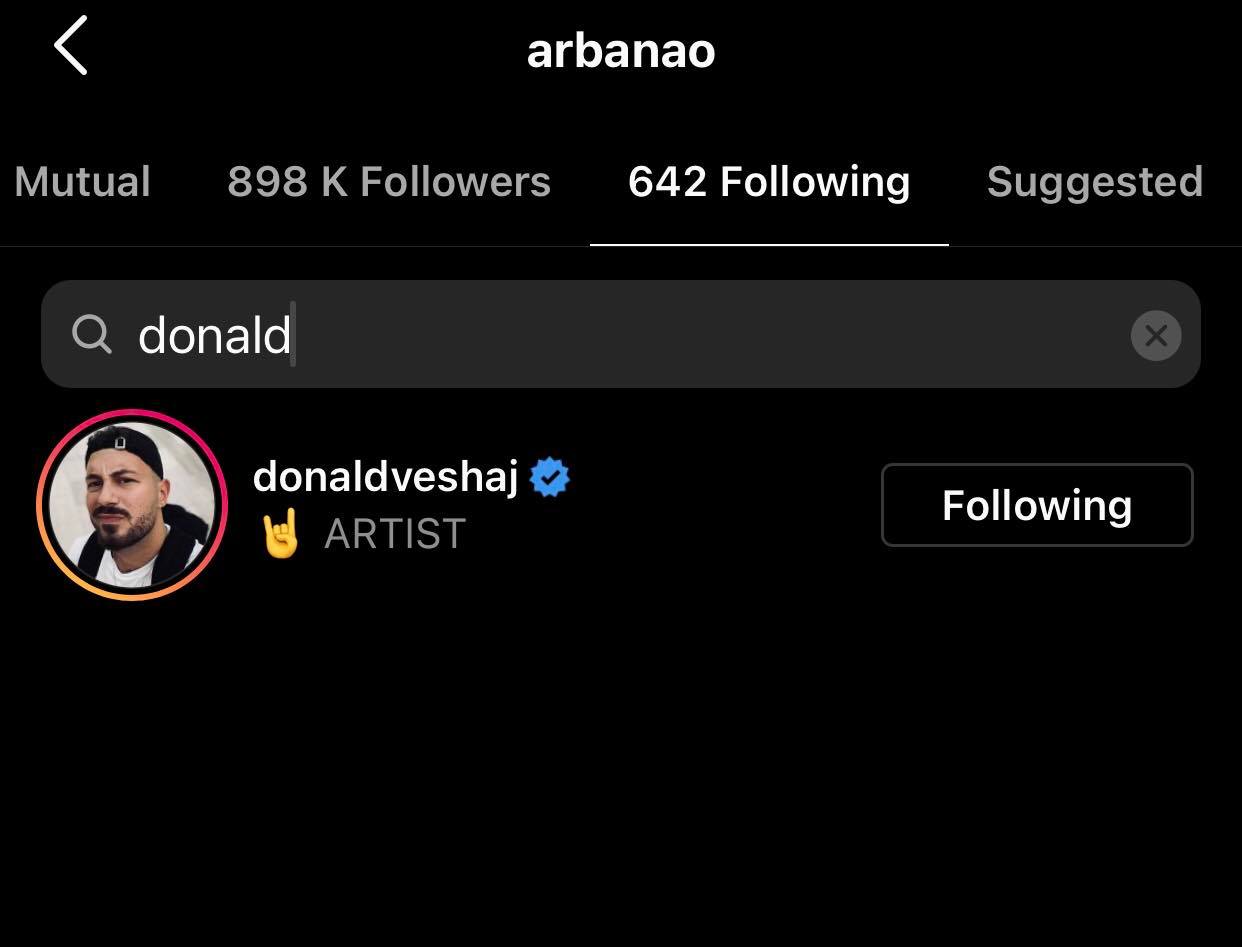
Task: Tap the arbanao title at top
Action: click(621, 50)
